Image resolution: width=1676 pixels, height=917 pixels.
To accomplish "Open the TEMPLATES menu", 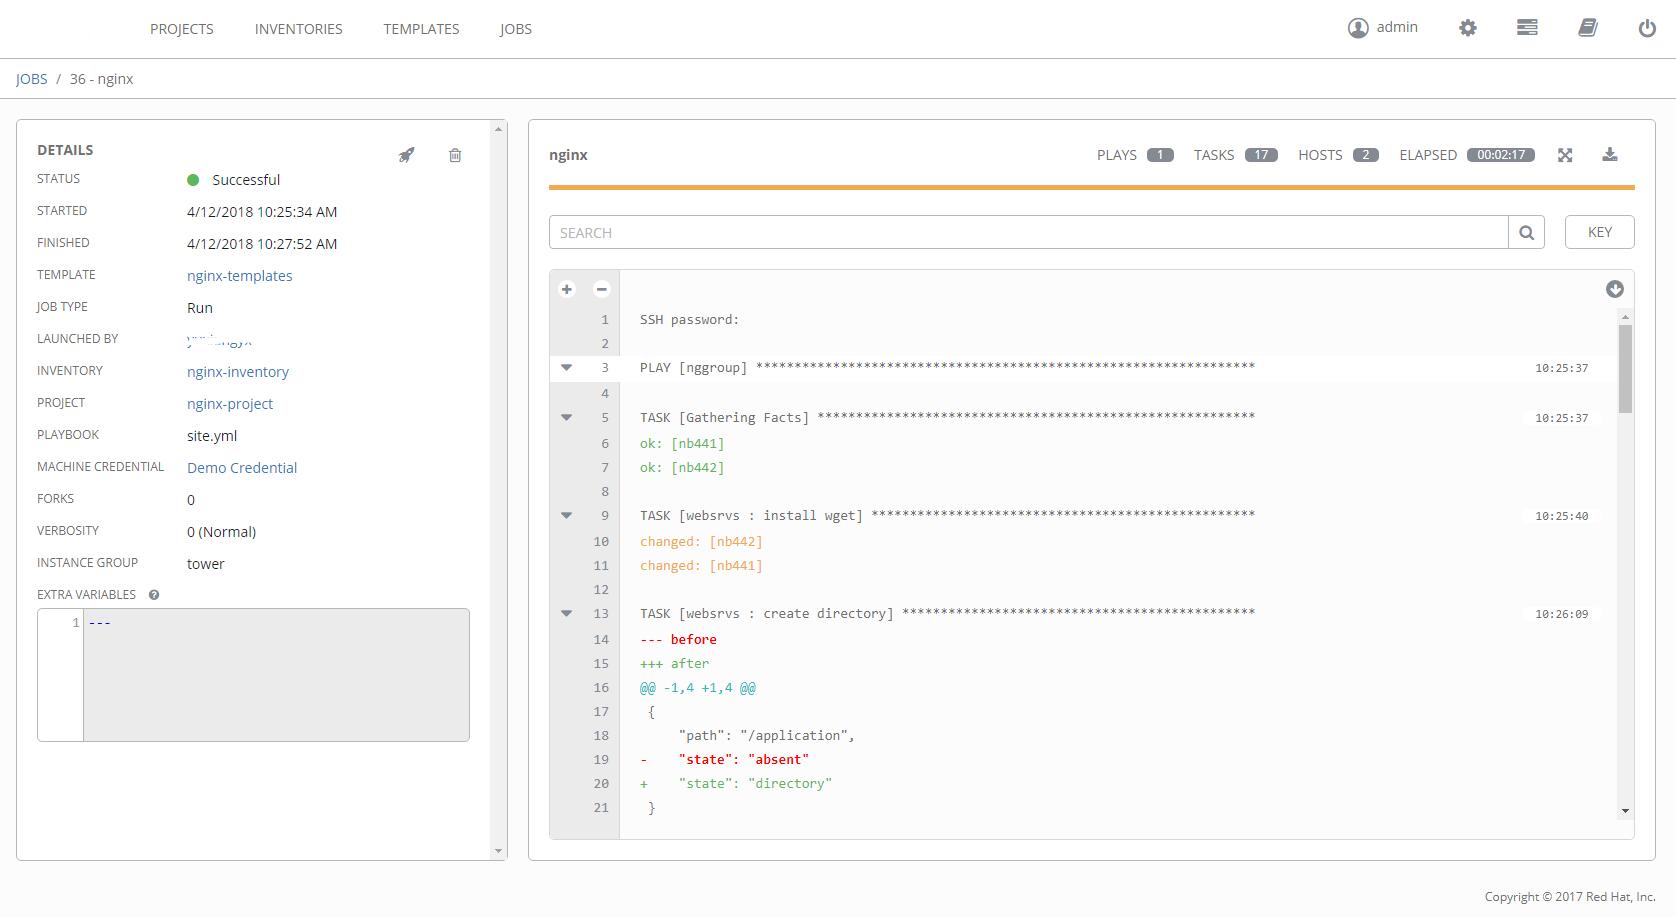I will (421, 29).
